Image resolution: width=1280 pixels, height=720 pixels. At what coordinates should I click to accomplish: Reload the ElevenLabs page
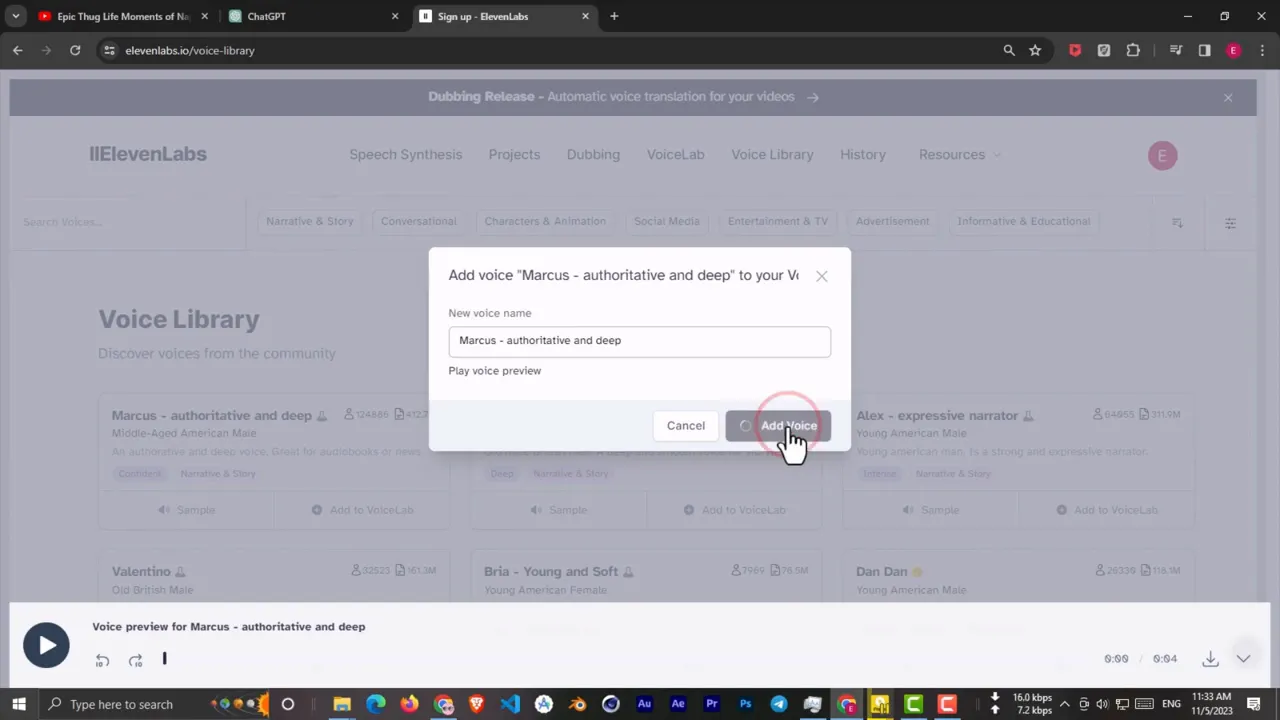pyautogui.click(x=75, y=51)
